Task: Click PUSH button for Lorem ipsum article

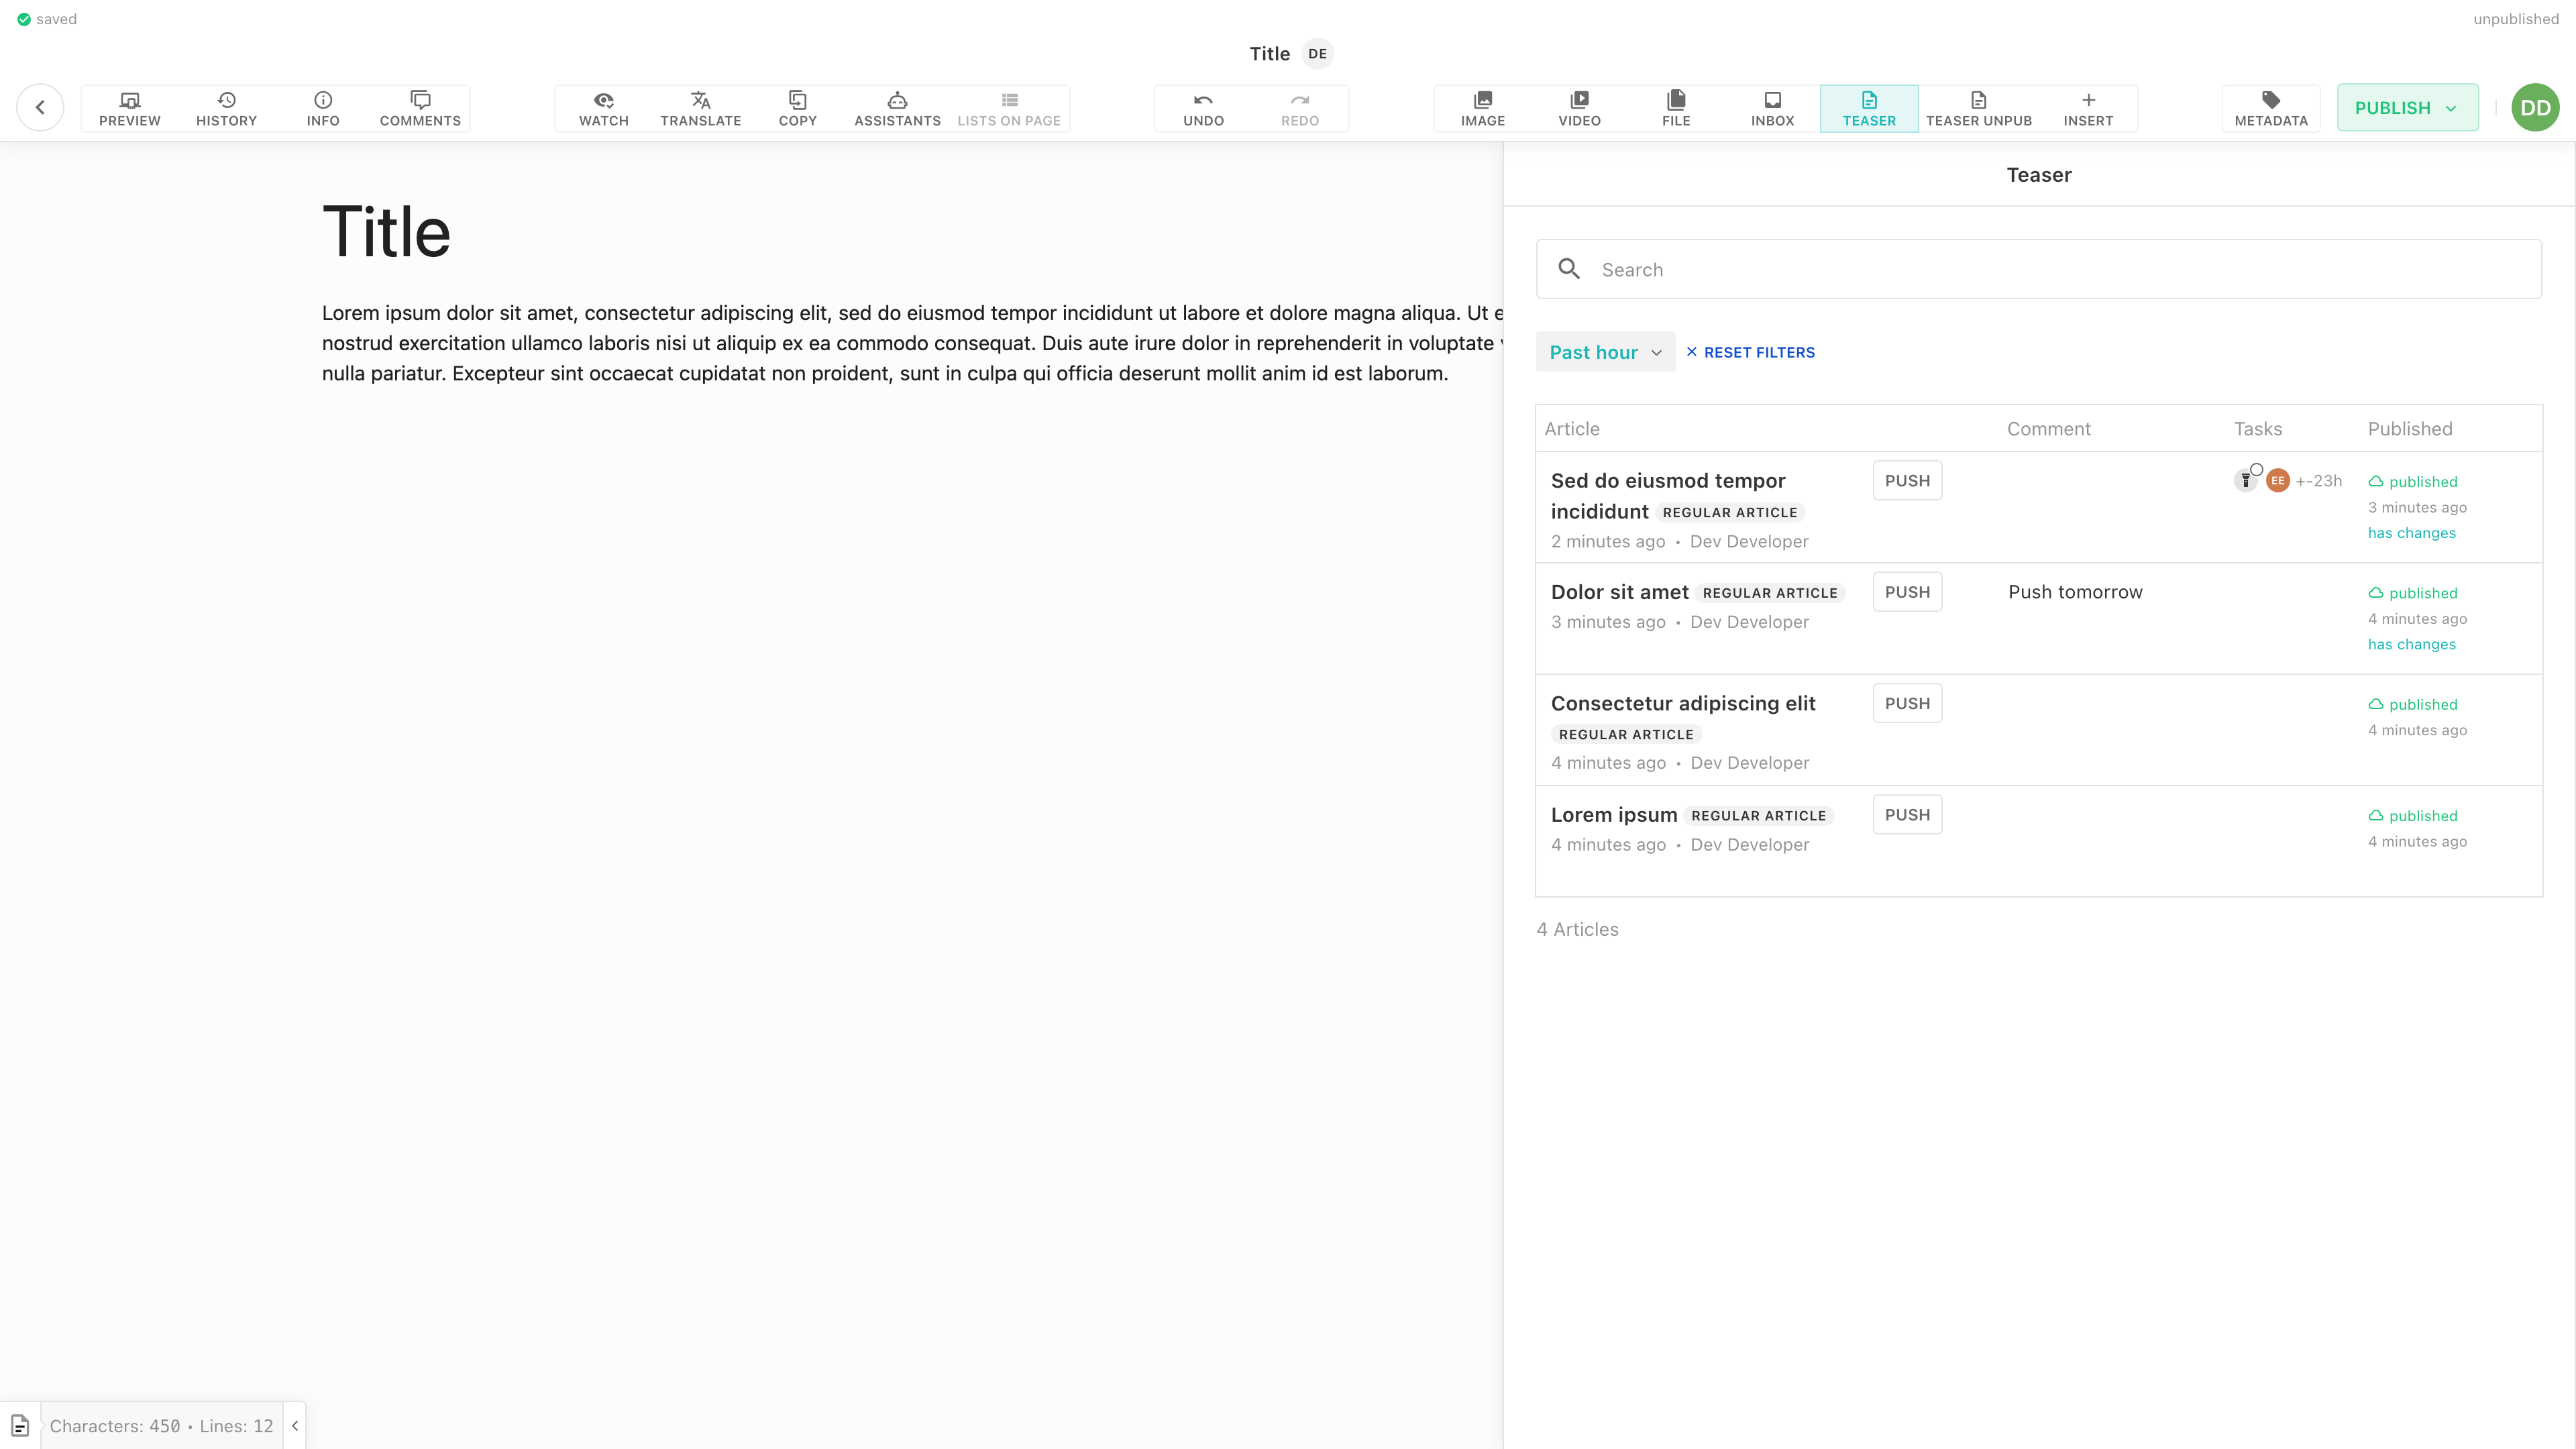Action: pyautogui.click(x=1907, y=814)
